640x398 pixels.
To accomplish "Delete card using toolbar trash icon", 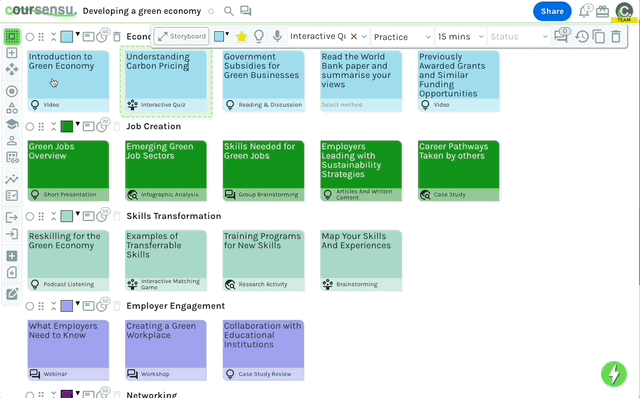I will (x=616, y=37).
